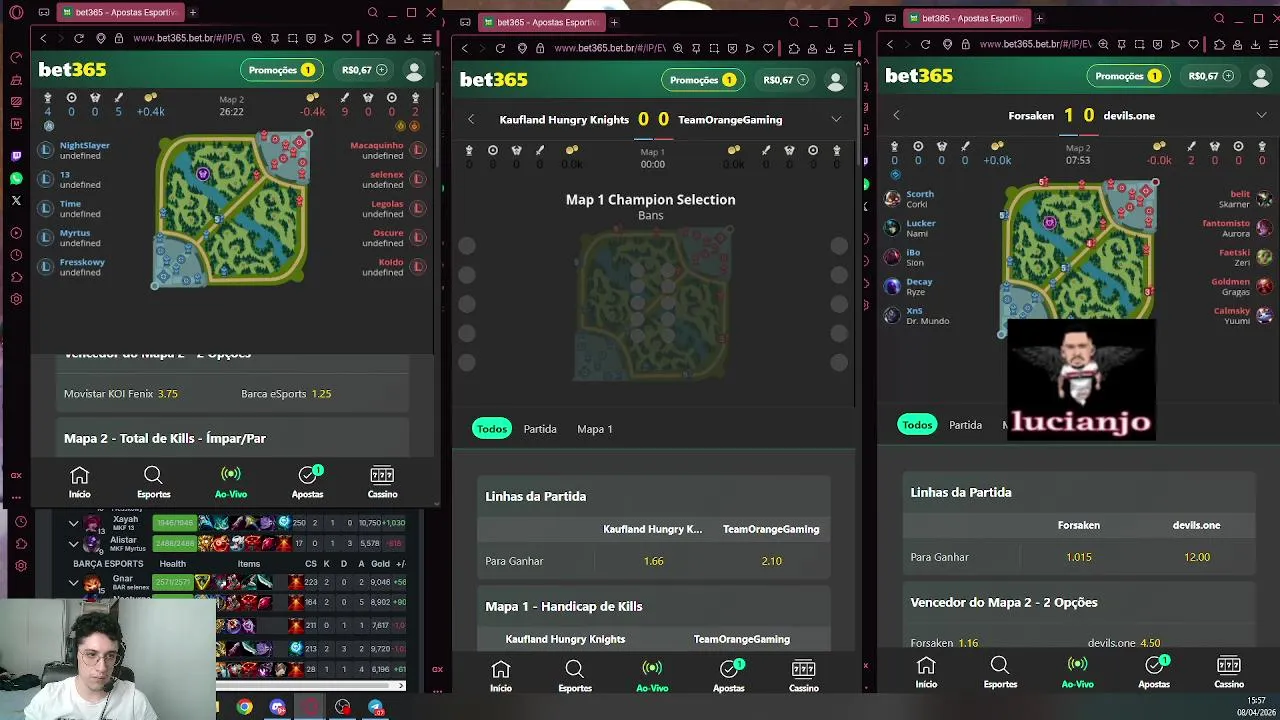Expand Kaufland vs TeamOrangeGaming match dropdown chevron
The height and width of the screenshot is (720, 1280).
tap(836, 119)
